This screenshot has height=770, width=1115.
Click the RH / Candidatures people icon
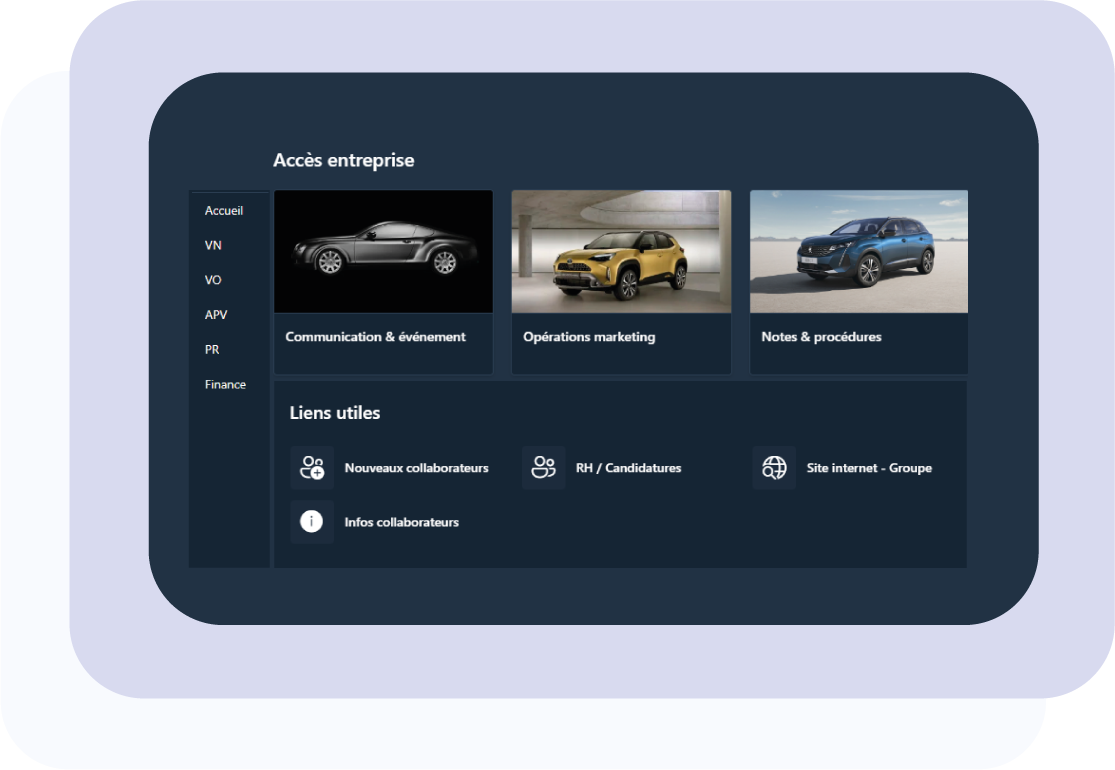[543, 468]
